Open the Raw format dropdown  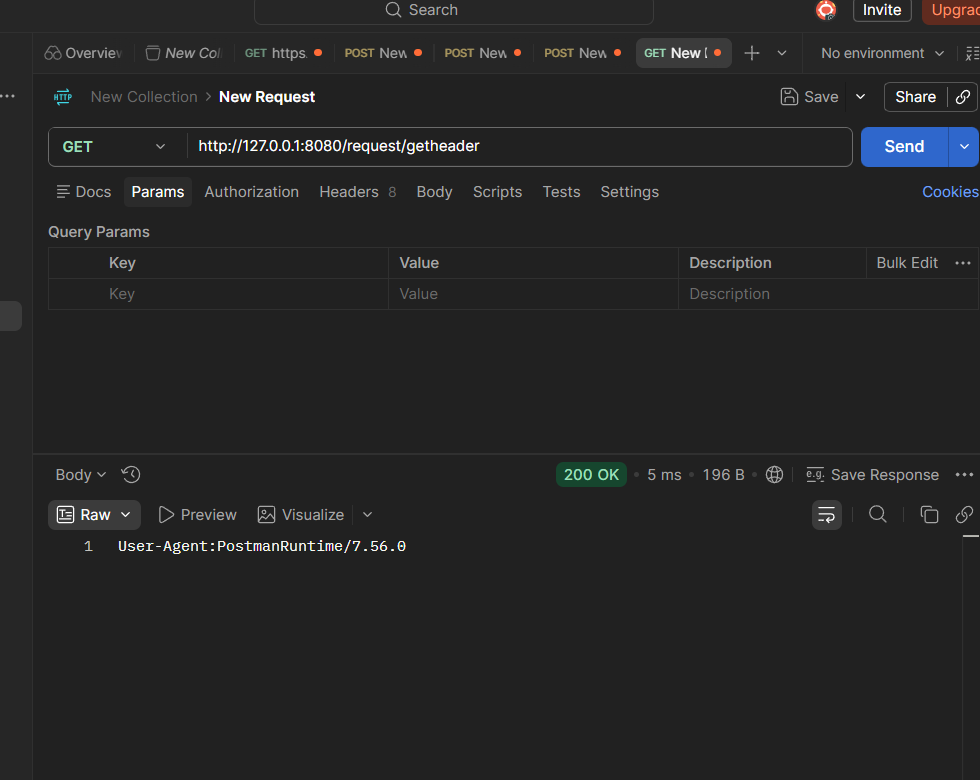coord(94,515)
